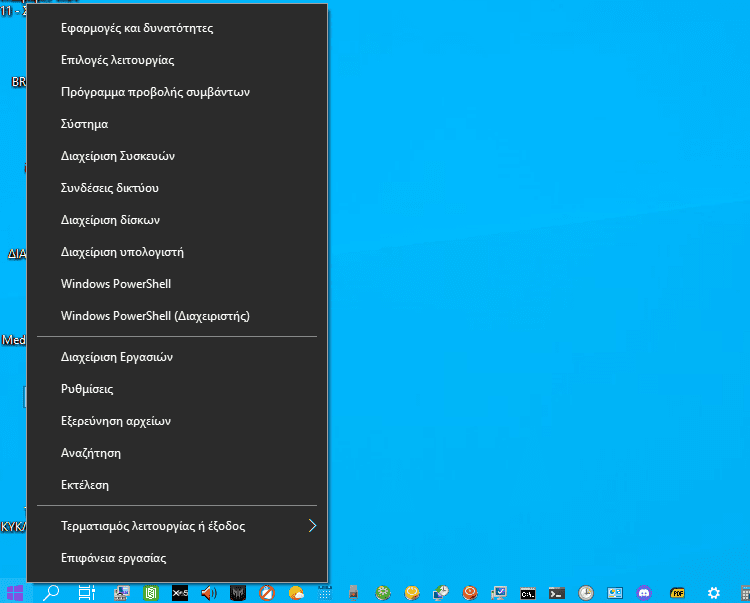
Task: Open Εφαρμογές και δυνατότητες
Action: pos(137,28)
